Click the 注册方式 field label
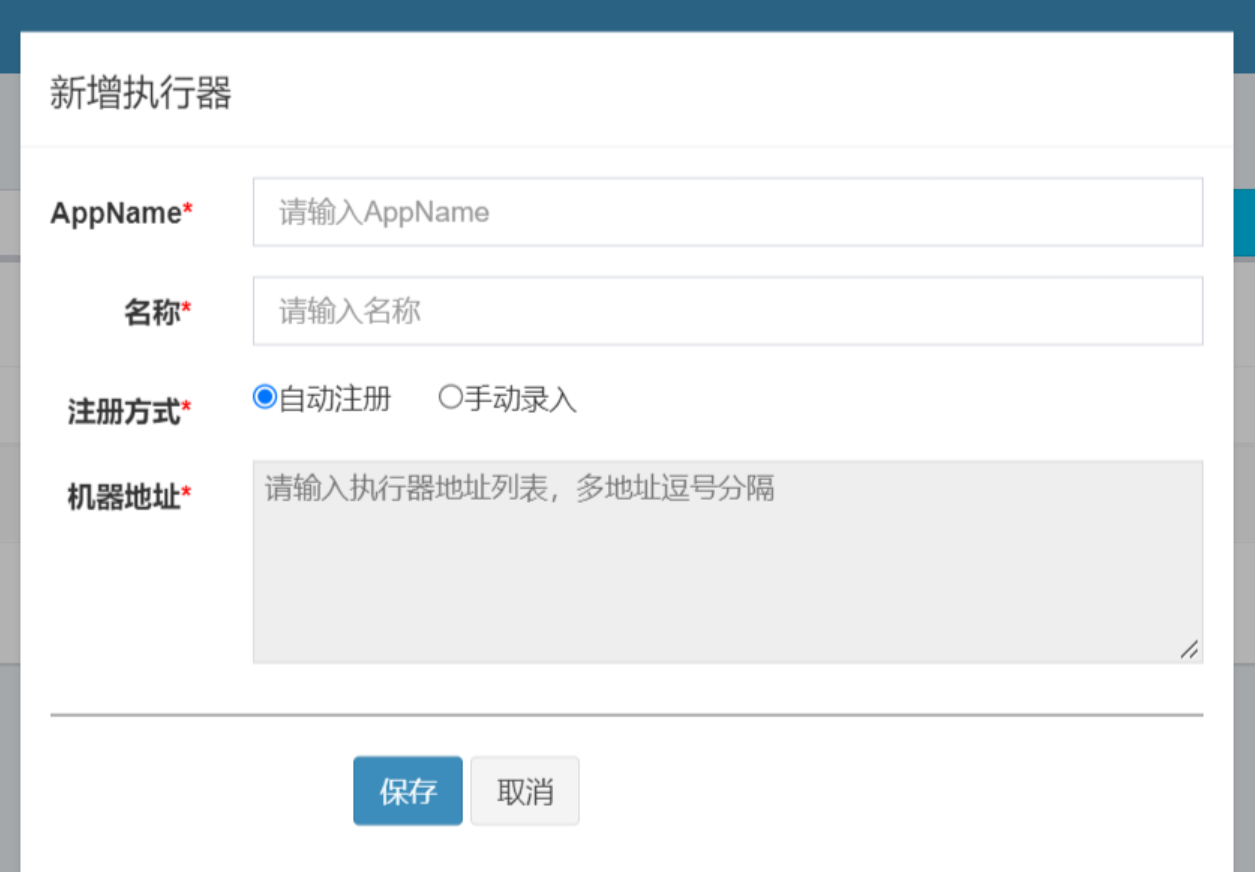This screenshot has height=872, width=1255. [x=124, y=411]
